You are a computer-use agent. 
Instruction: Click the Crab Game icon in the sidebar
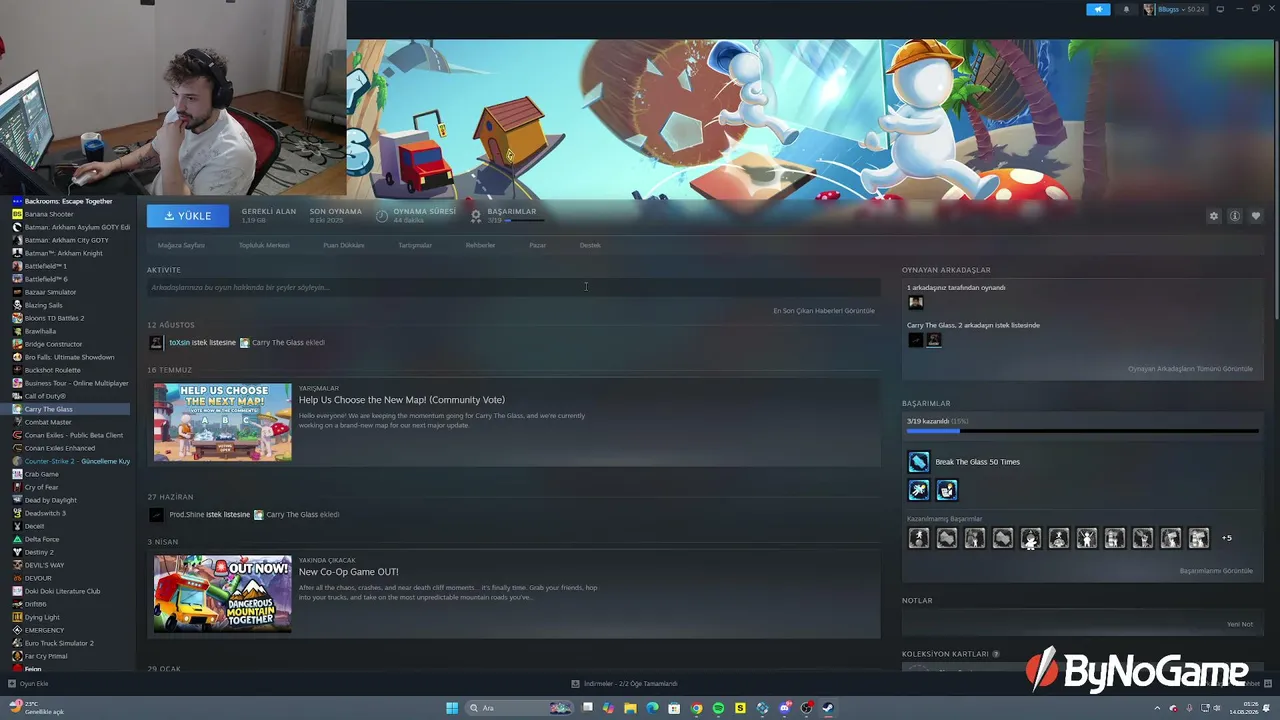(17, 474)
